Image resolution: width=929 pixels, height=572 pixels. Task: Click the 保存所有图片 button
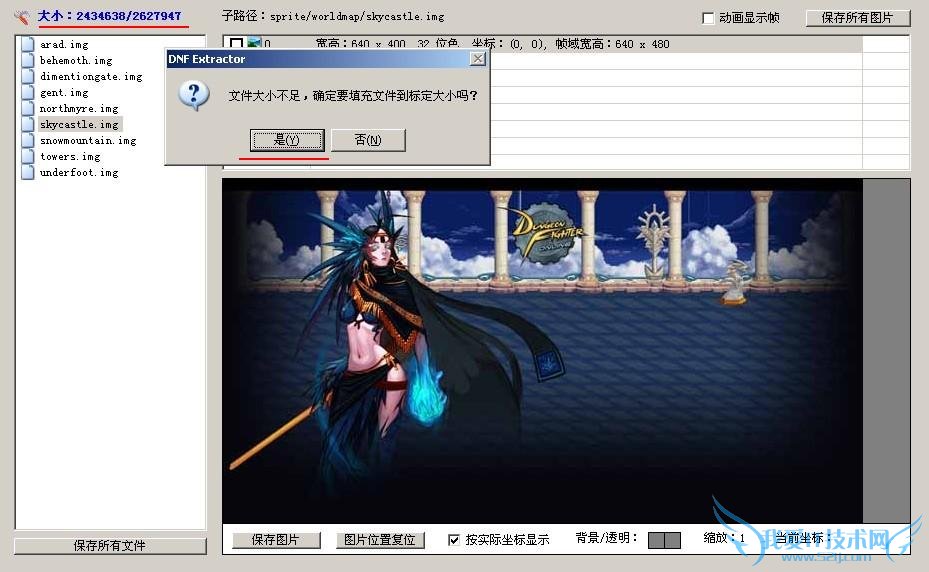click(x=858, y=18)
